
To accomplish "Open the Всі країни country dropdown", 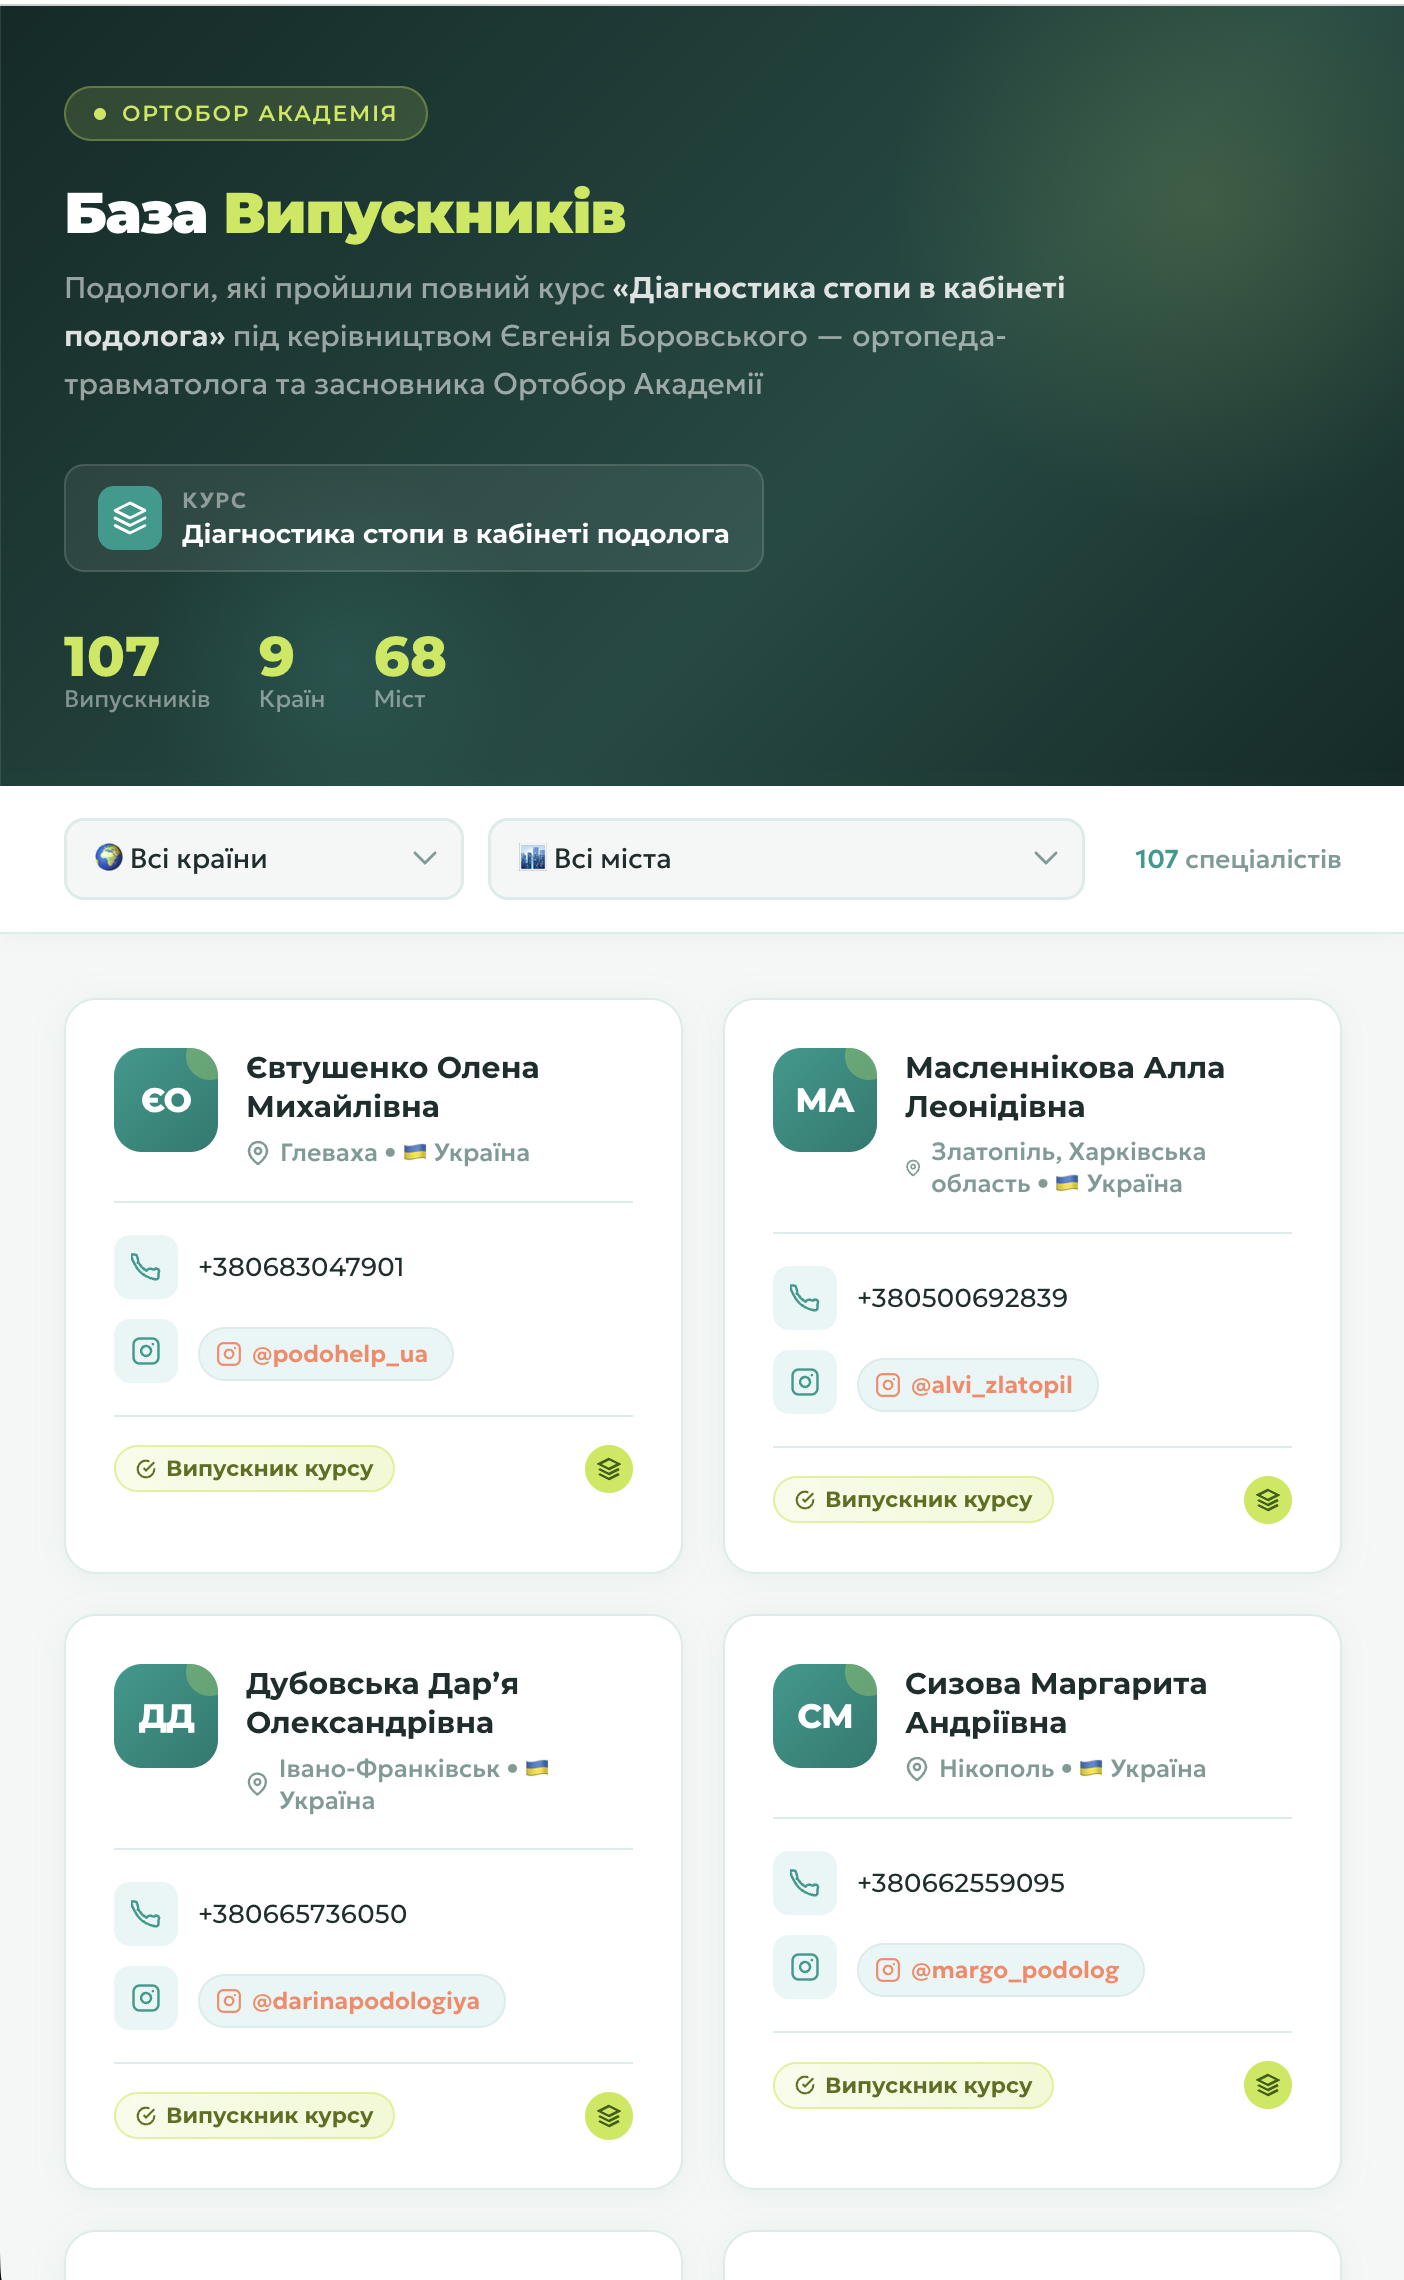I will 264,859.
